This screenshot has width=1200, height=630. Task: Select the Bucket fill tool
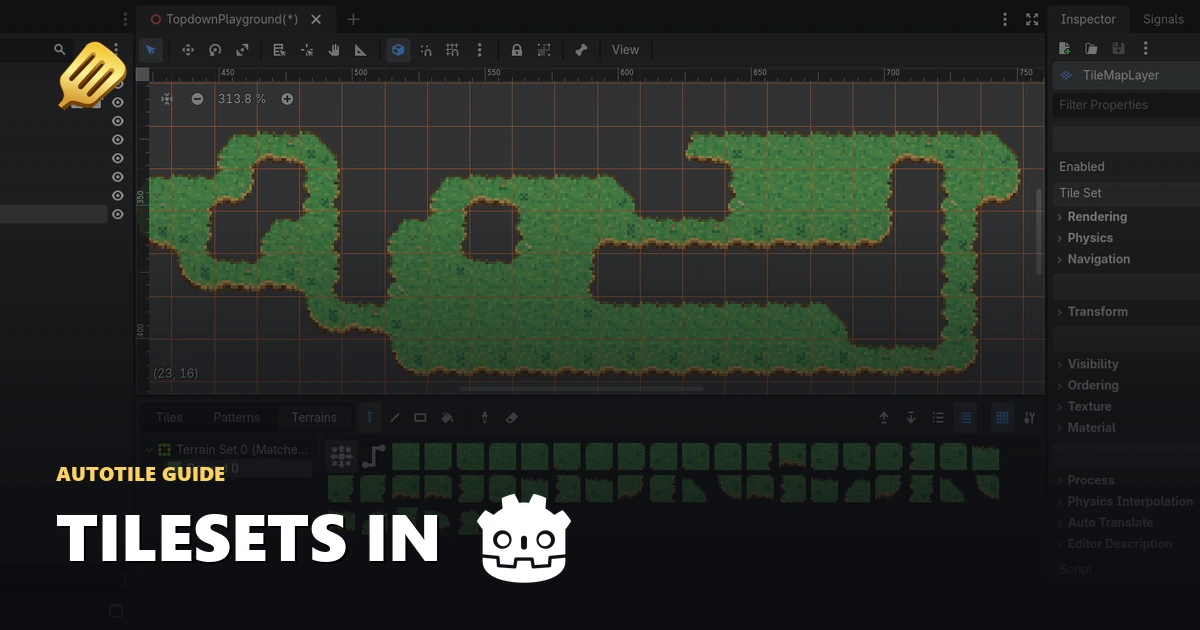point(448,418)
